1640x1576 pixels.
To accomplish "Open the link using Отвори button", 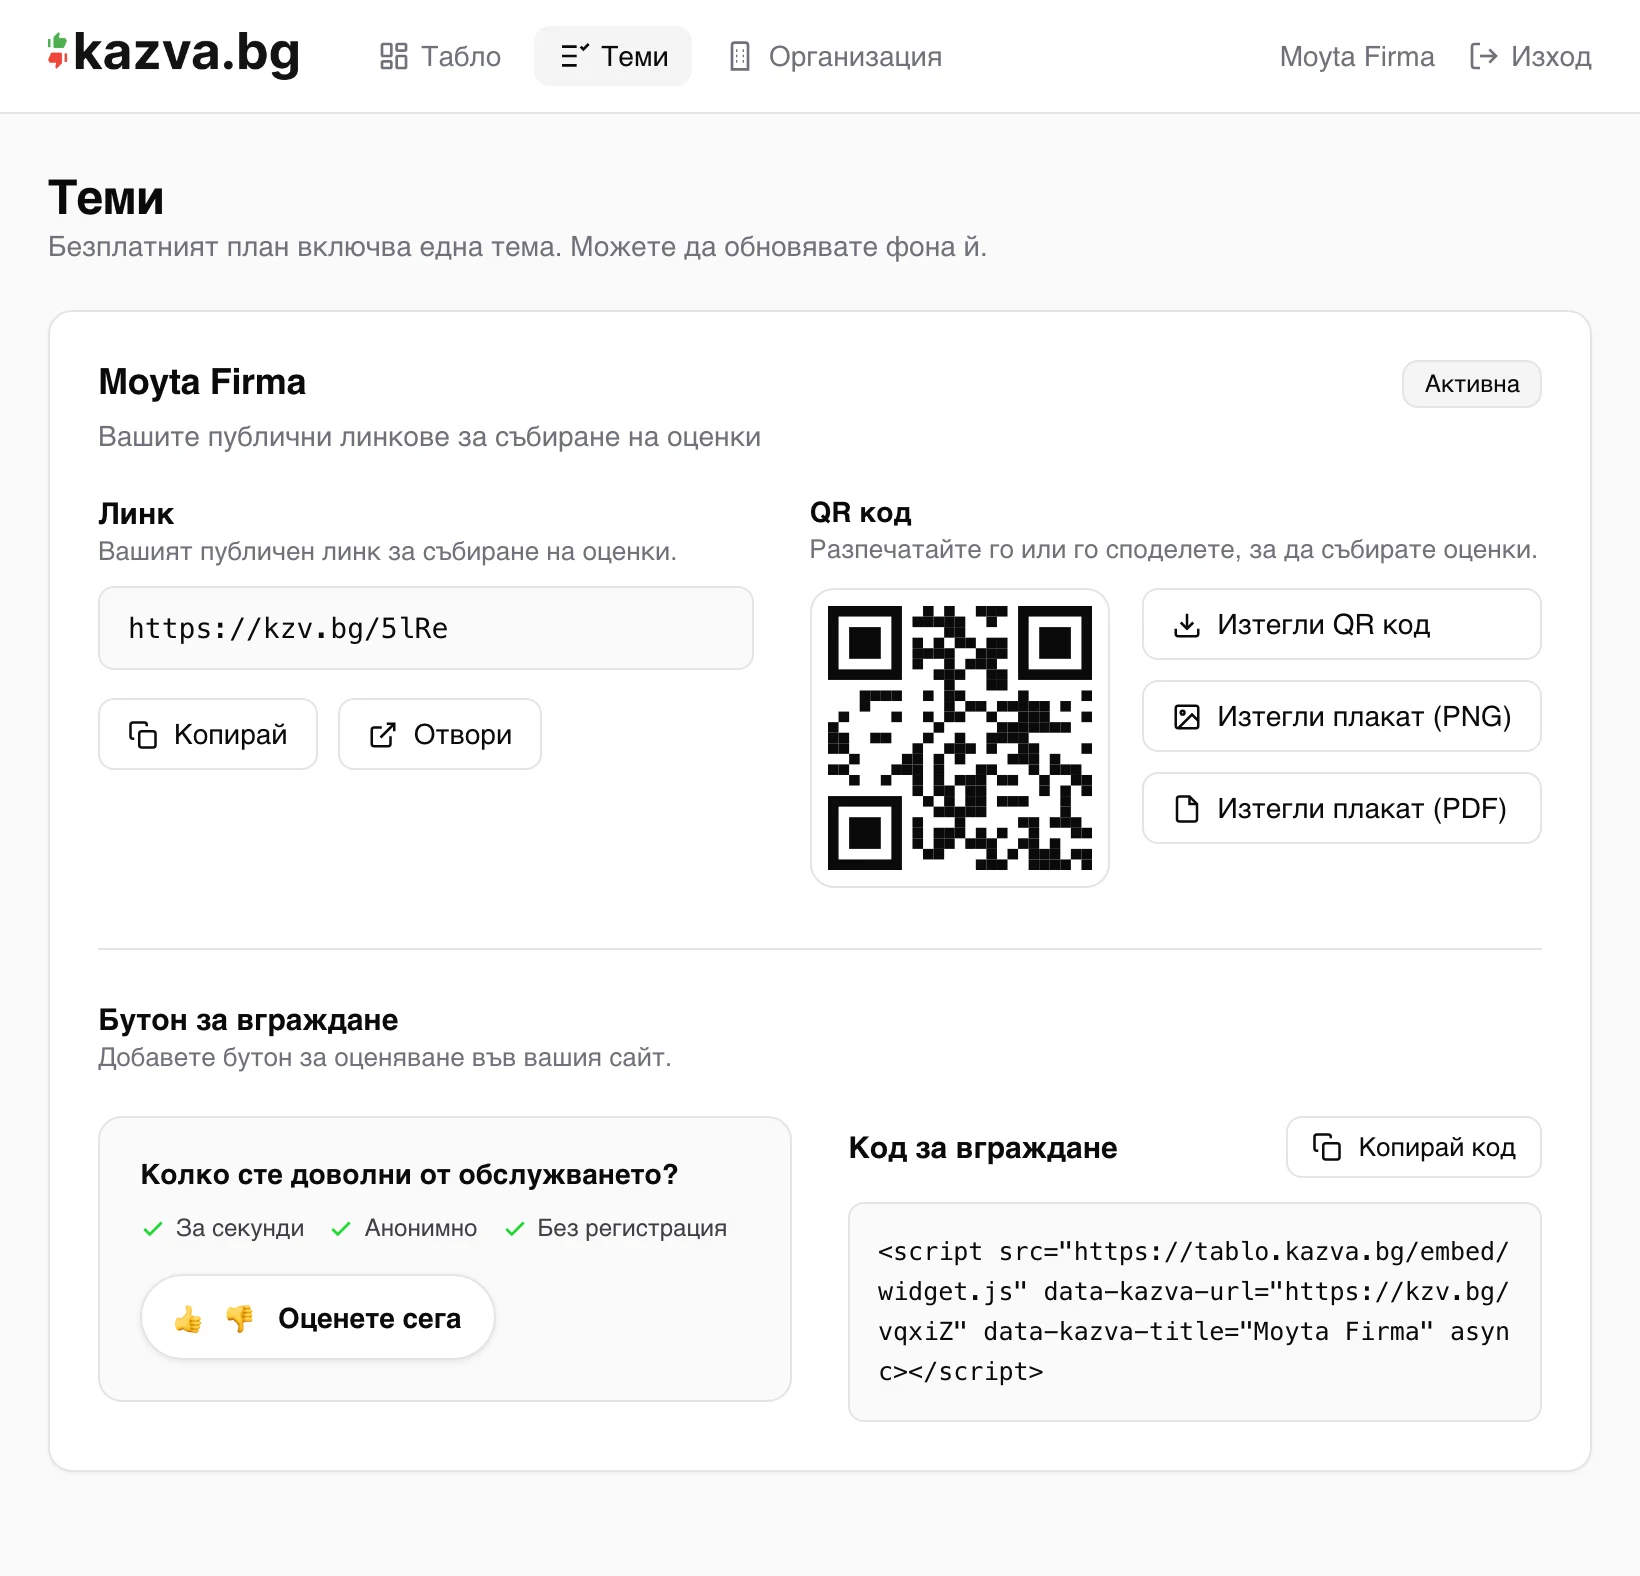I will pos(440,734).
